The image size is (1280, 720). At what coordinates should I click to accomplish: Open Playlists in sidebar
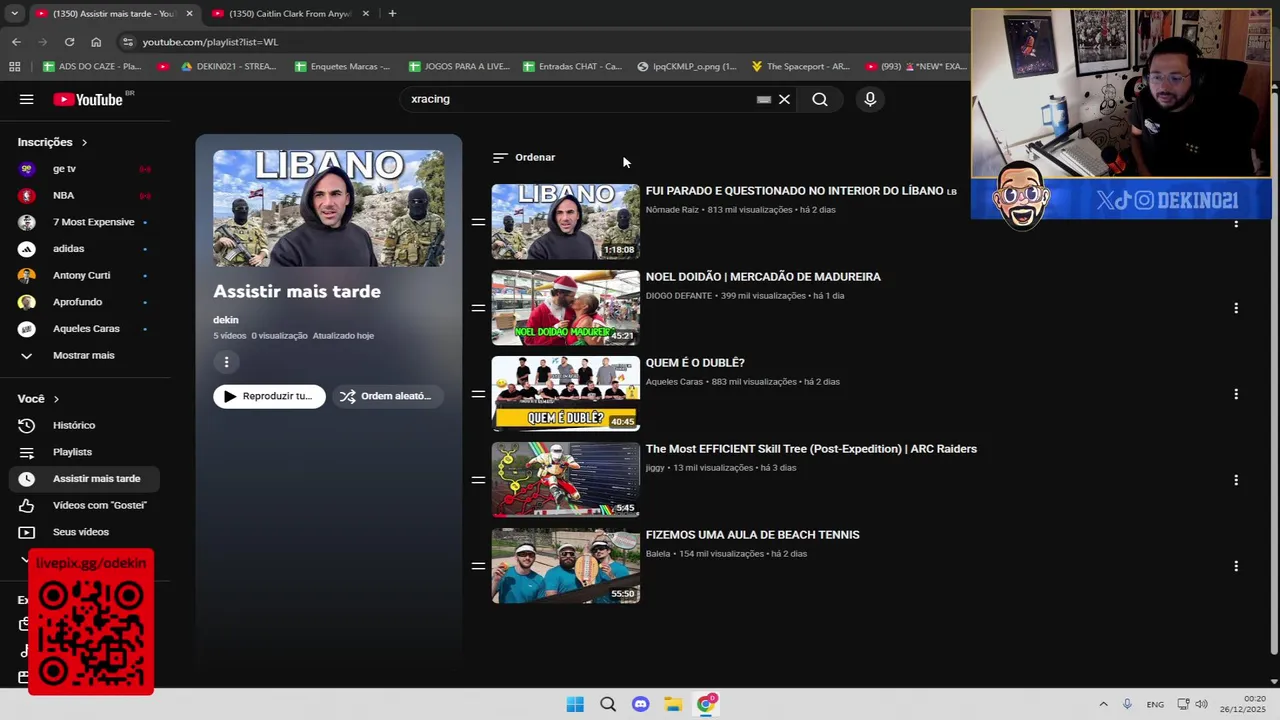point(84,452)
